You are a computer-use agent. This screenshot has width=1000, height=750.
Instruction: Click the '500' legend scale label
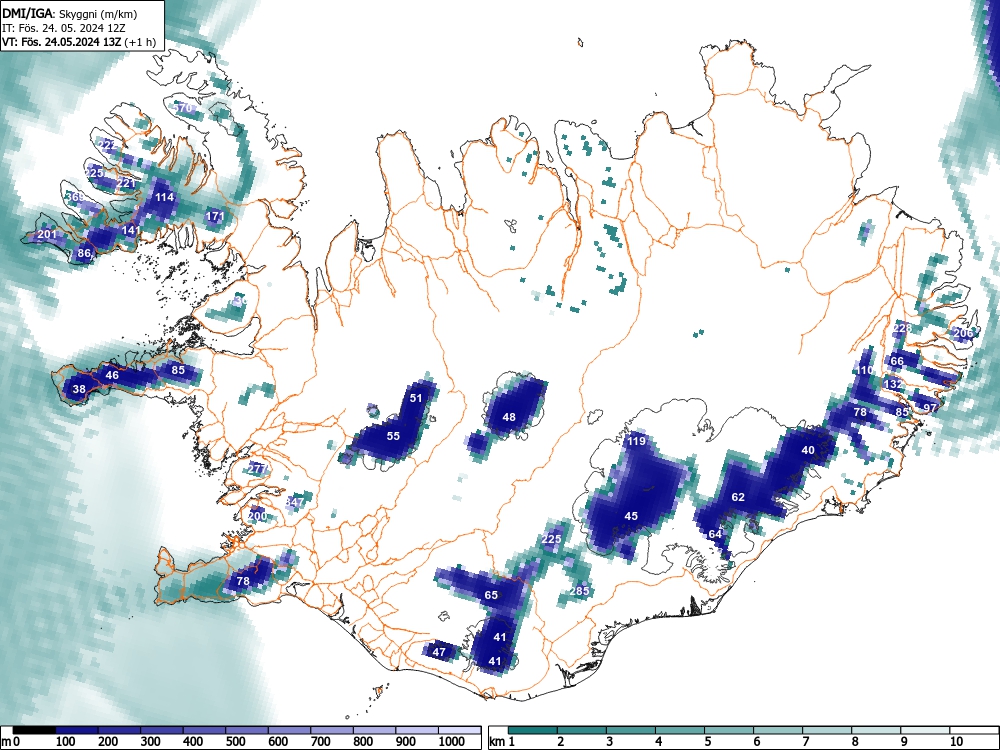[x=235, y=741]
